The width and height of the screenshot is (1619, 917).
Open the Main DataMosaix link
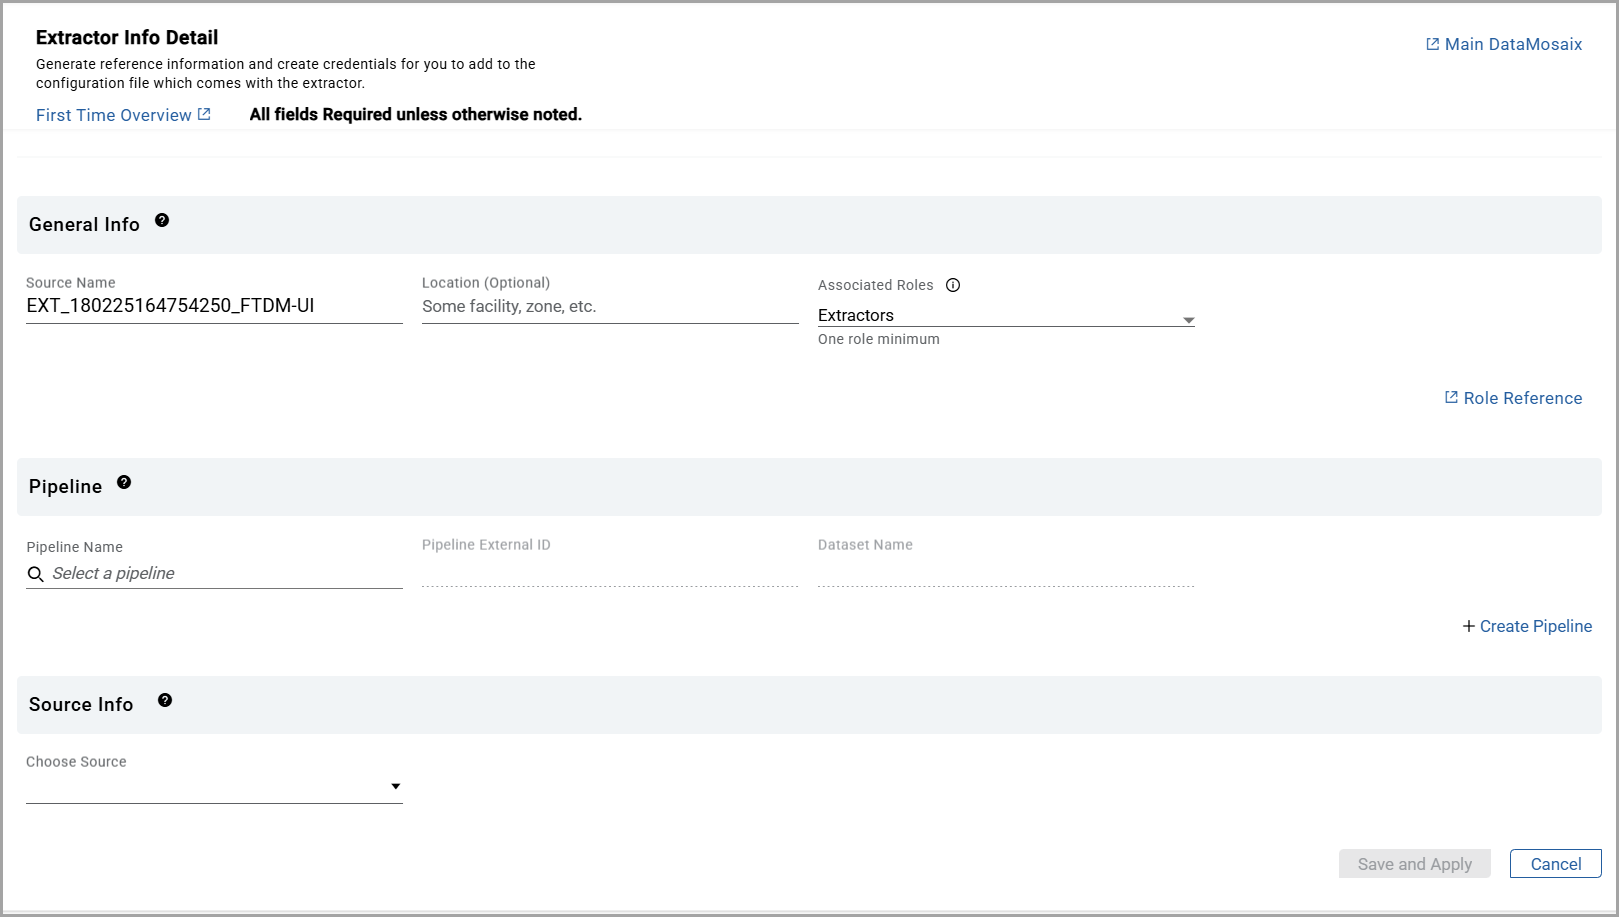point(1513,44)
